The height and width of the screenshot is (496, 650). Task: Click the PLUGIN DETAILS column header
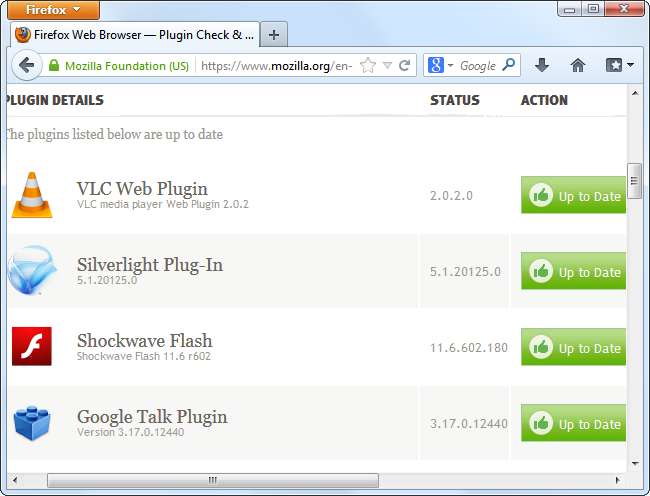point(55,100)
